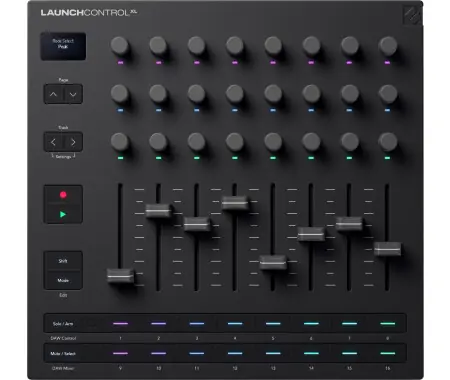The width and height of the screenshot is (450, 380).
Task: Toggle button 12 in Mute/Select row
Action: click(235, 353)
